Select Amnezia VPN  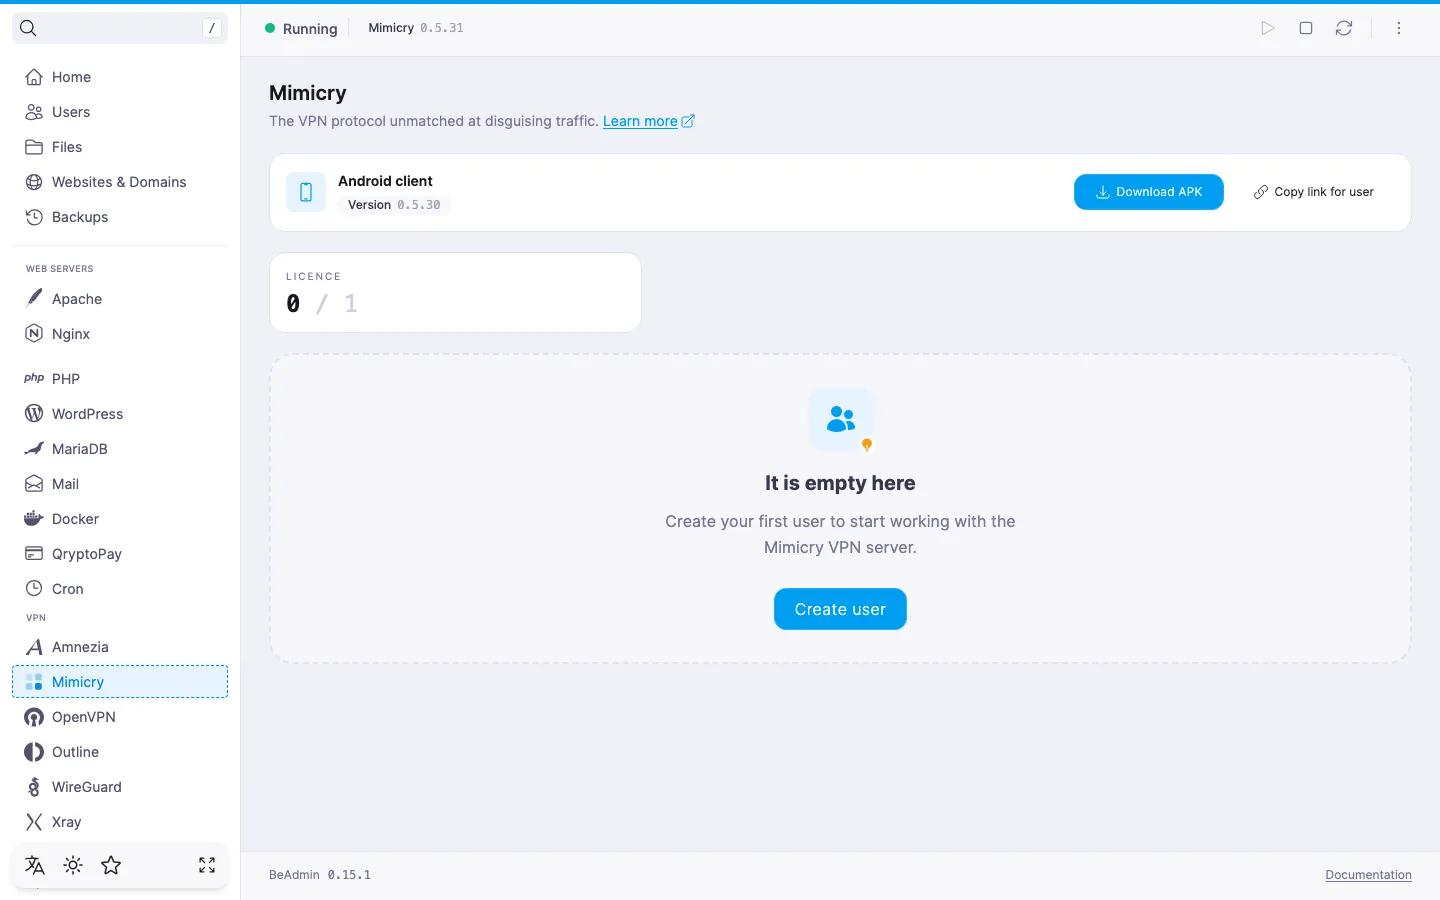pyautogui.click(x=120, y=647)
